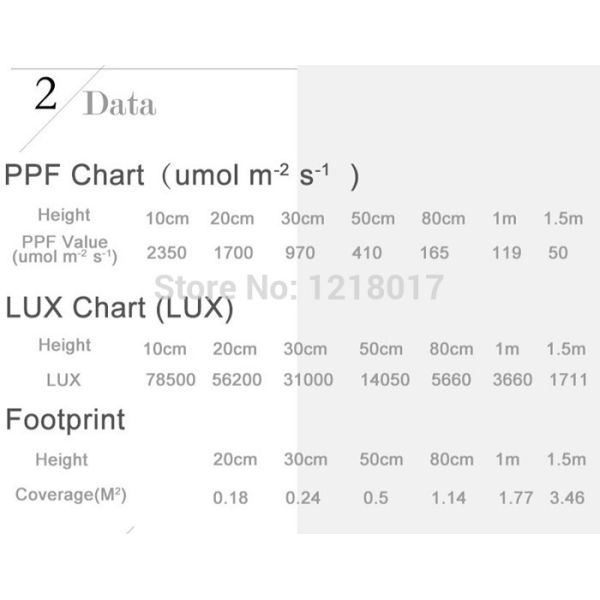
Task: Click the Data section heading
Action: 119,104
